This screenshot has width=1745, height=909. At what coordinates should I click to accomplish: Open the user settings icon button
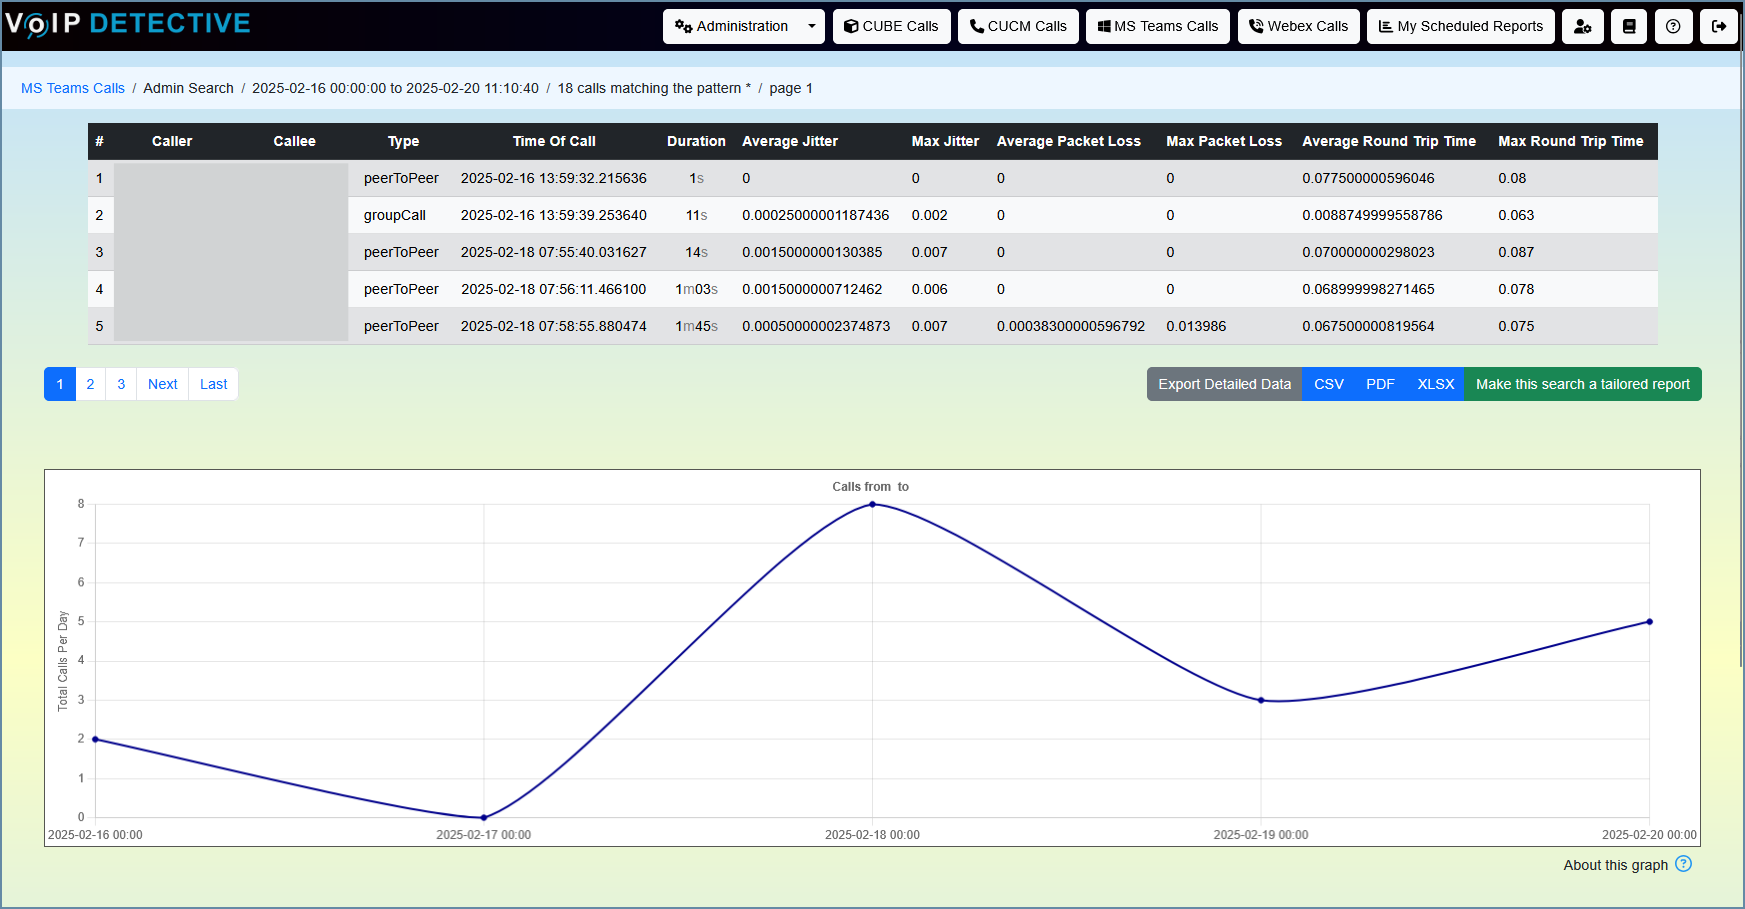1583,27
